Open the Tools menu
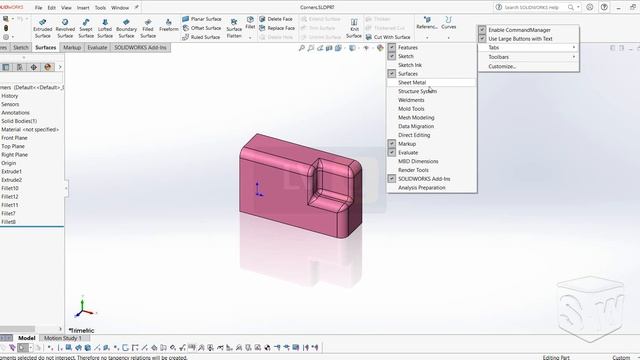The height and width of the screenshot is (360, 640). click(100, 8)
